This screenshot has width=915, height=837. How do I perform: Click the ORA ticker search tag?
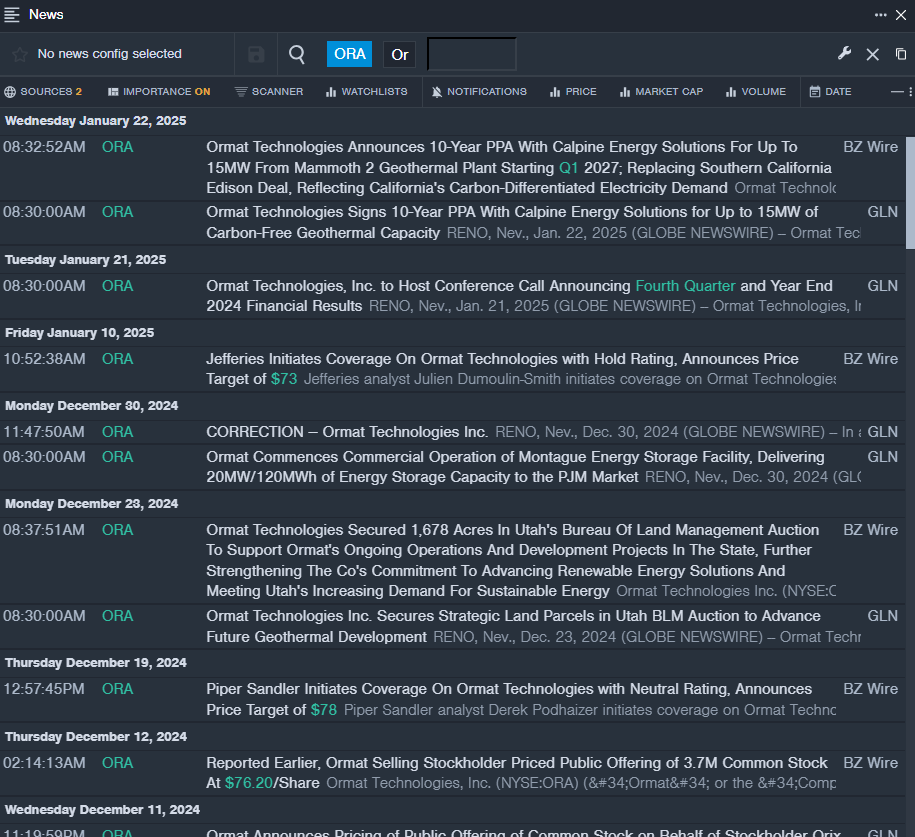(x=349, y=54)
